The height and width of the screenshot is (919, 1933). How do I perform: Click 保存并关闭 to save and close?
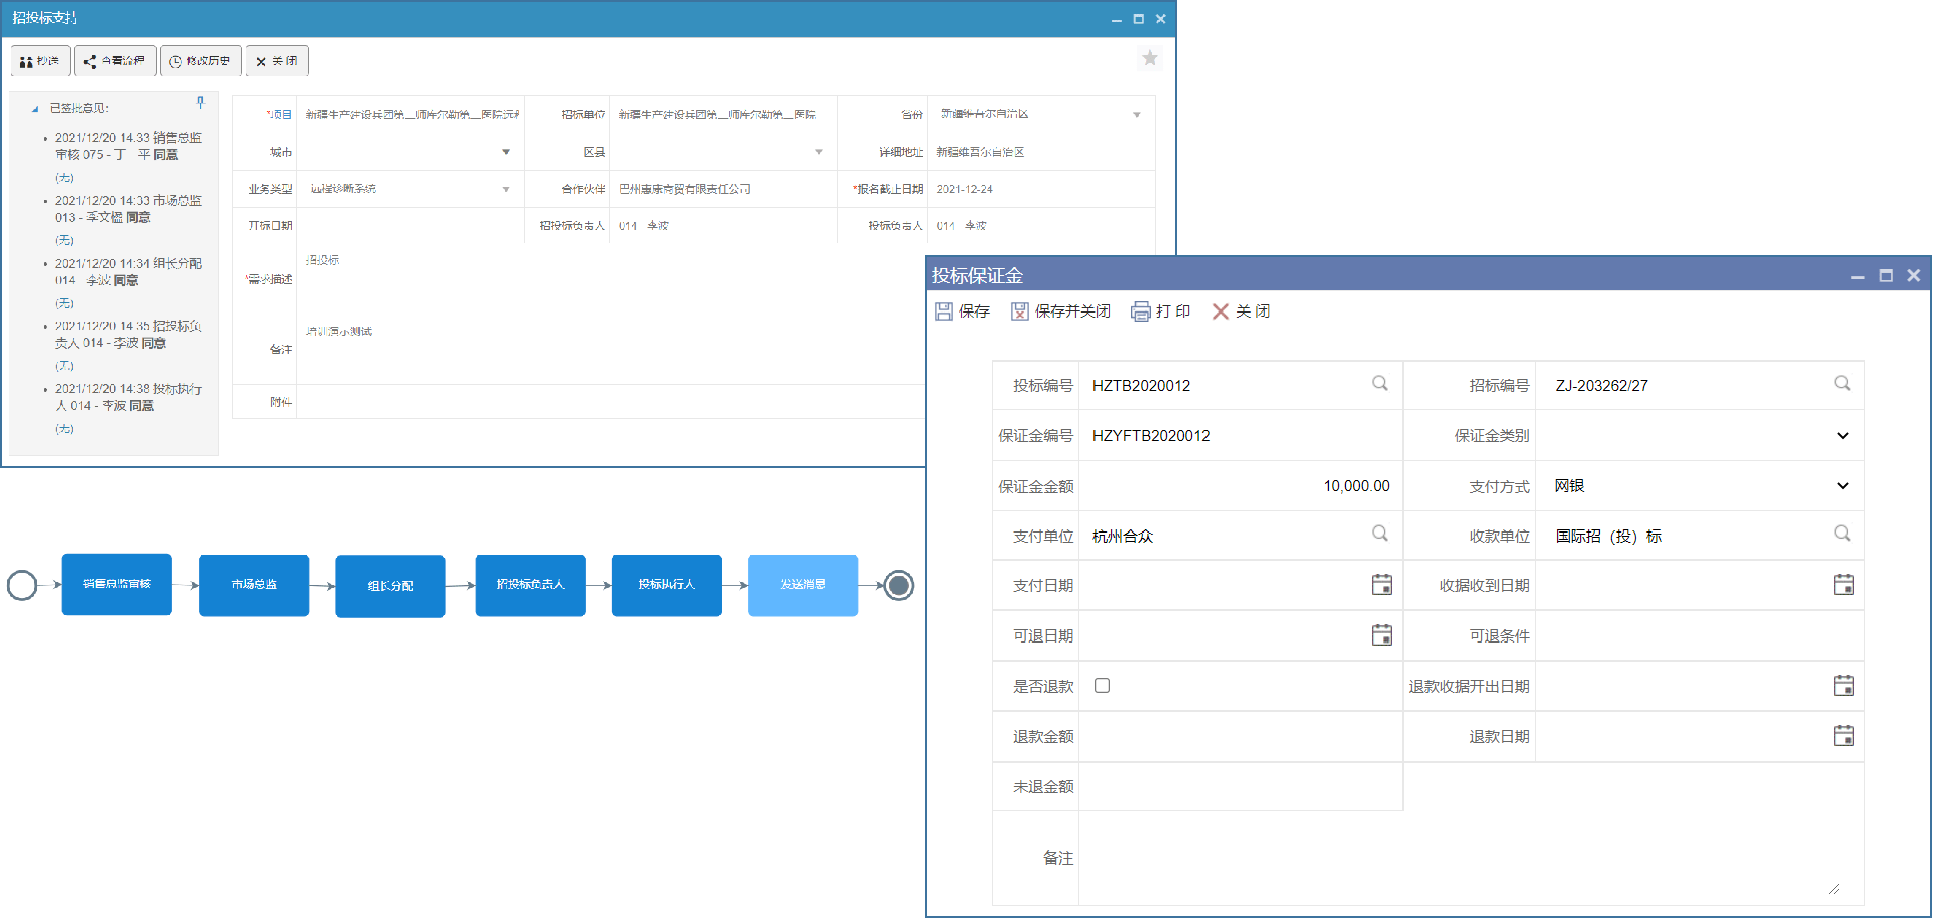click(x=1060, y=311)
